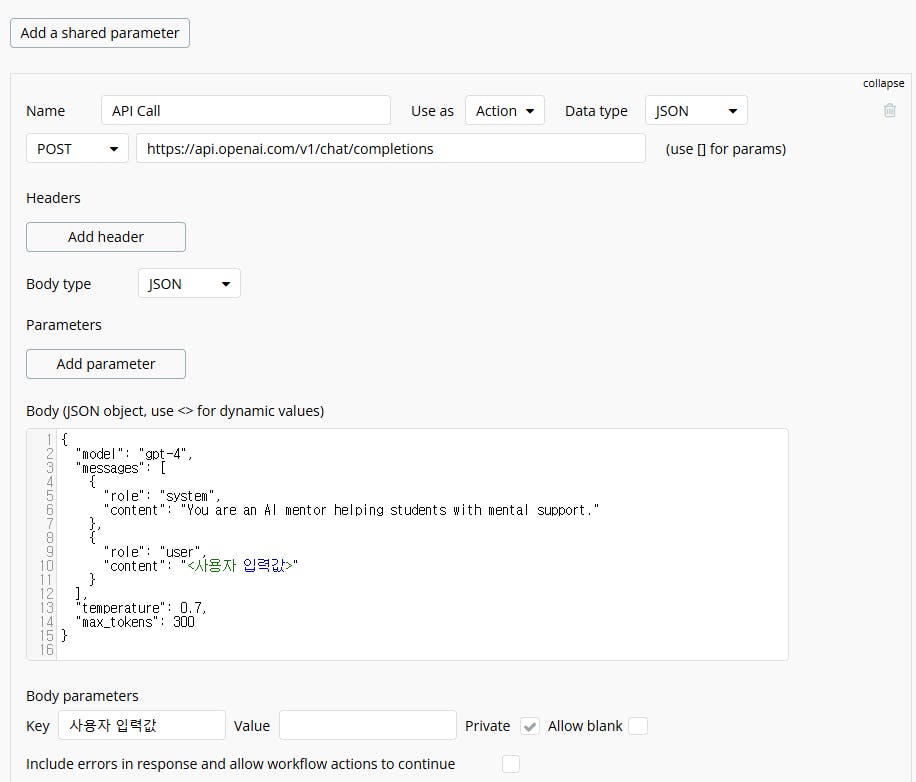Enable the Allow blank checkbox

pyautogui.click(x=637, y=726)
